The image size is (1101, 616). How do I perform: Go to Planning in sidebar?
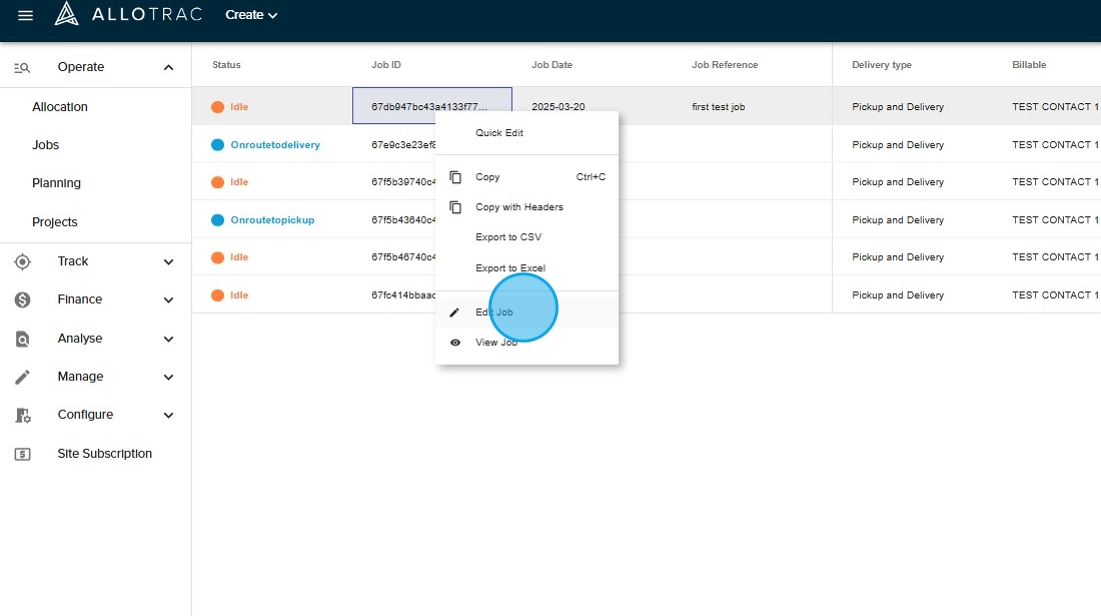point(56,184)
